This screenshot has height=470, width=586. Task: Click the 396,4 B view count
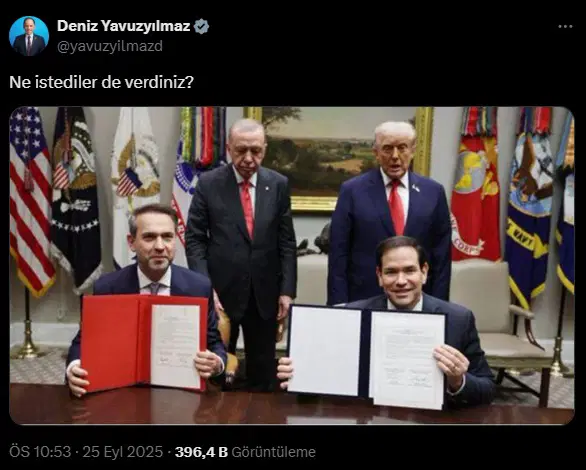pos(201,452)
